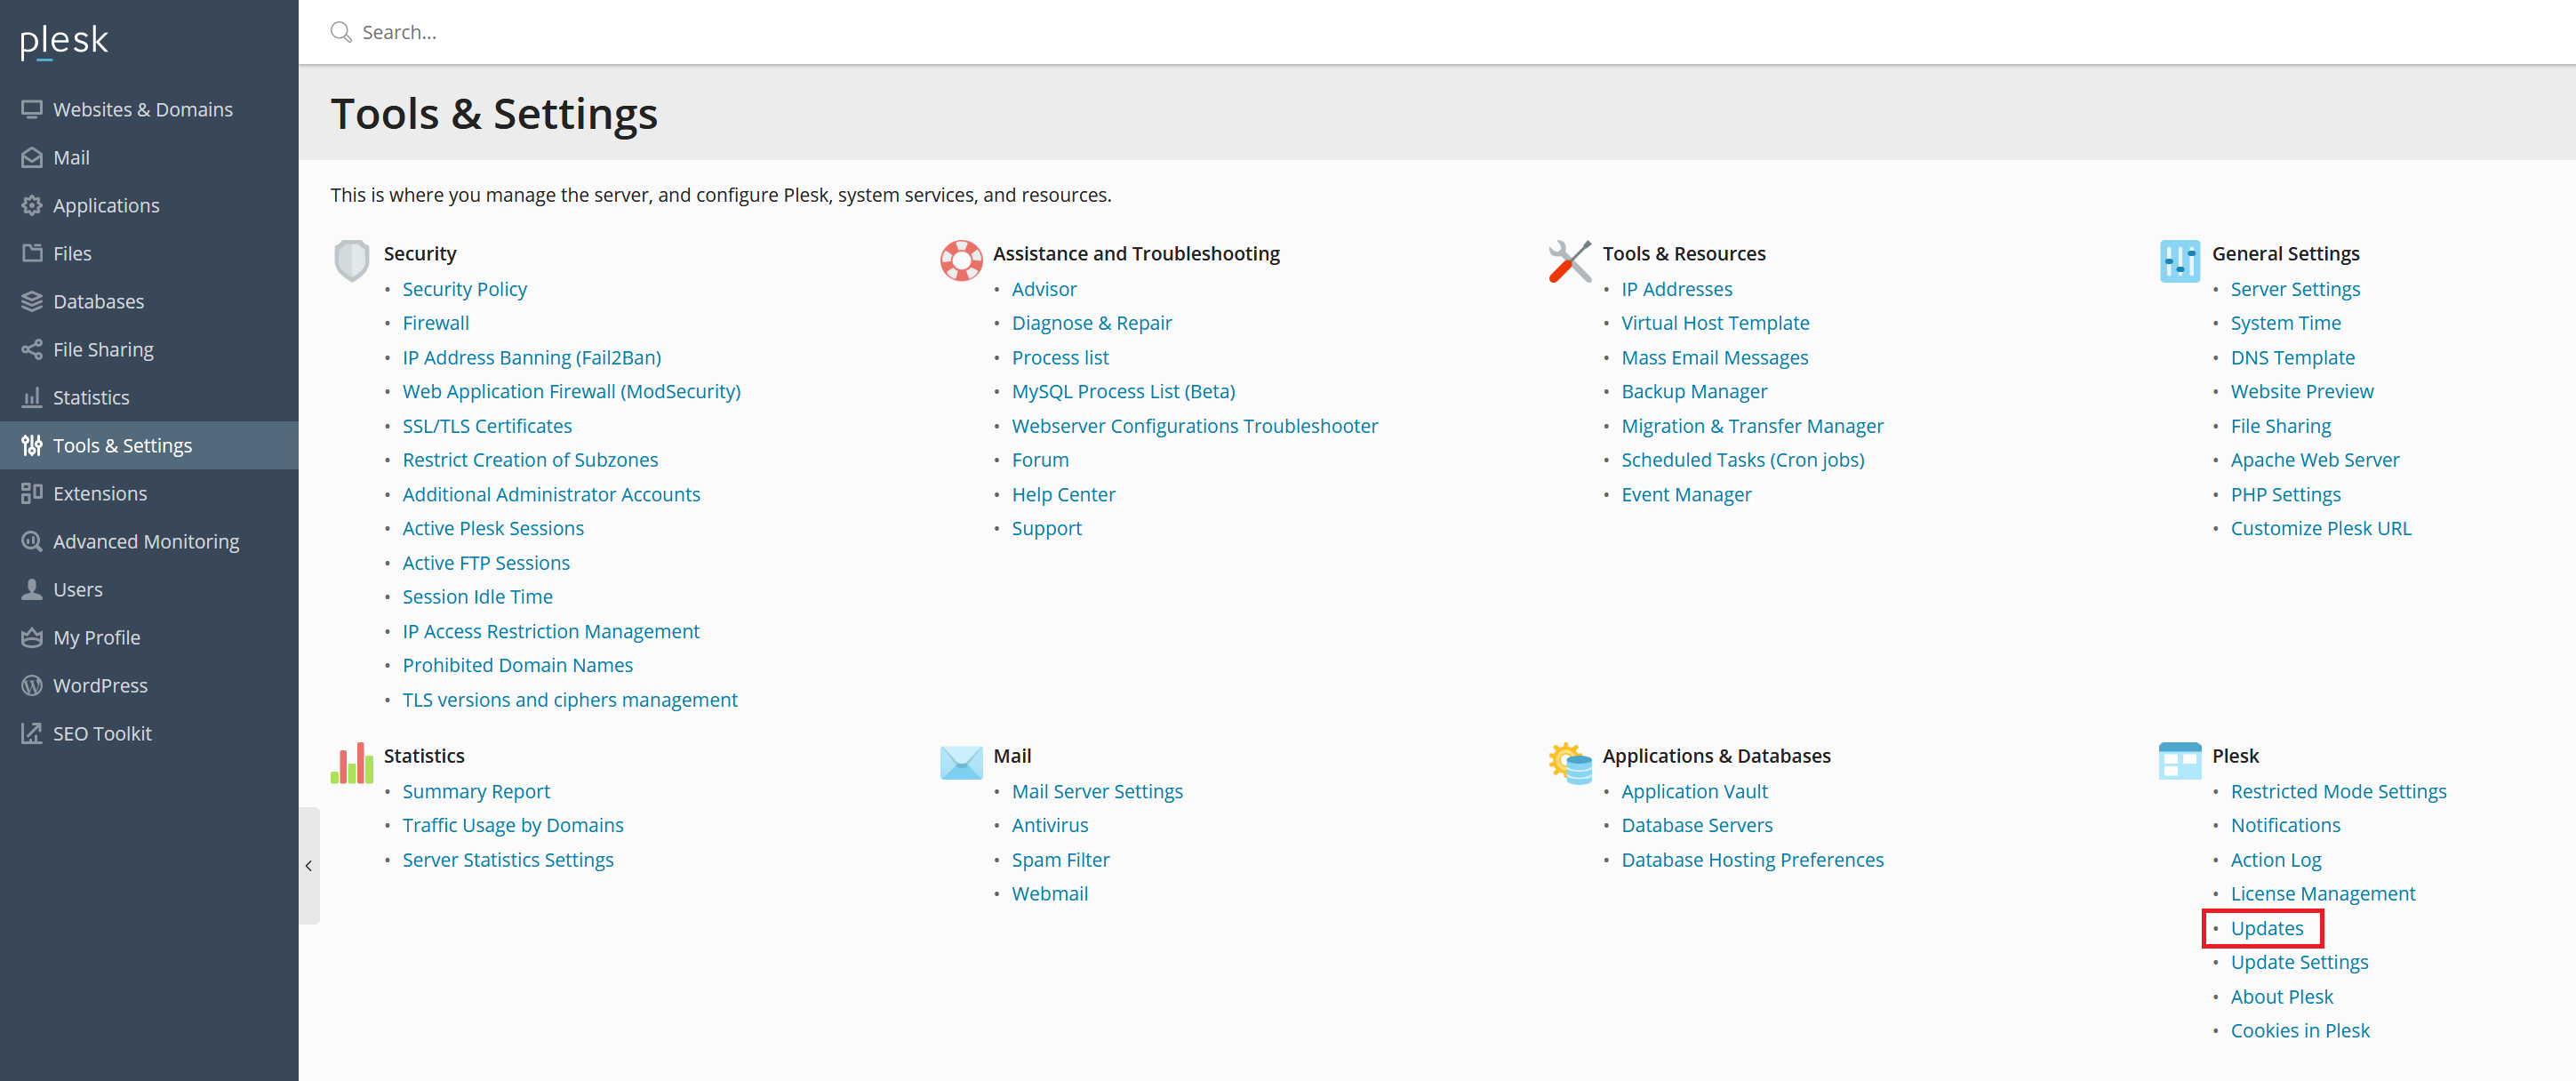
Task: Click the Assistance lifebuoy icon
Action: [961, 261]
